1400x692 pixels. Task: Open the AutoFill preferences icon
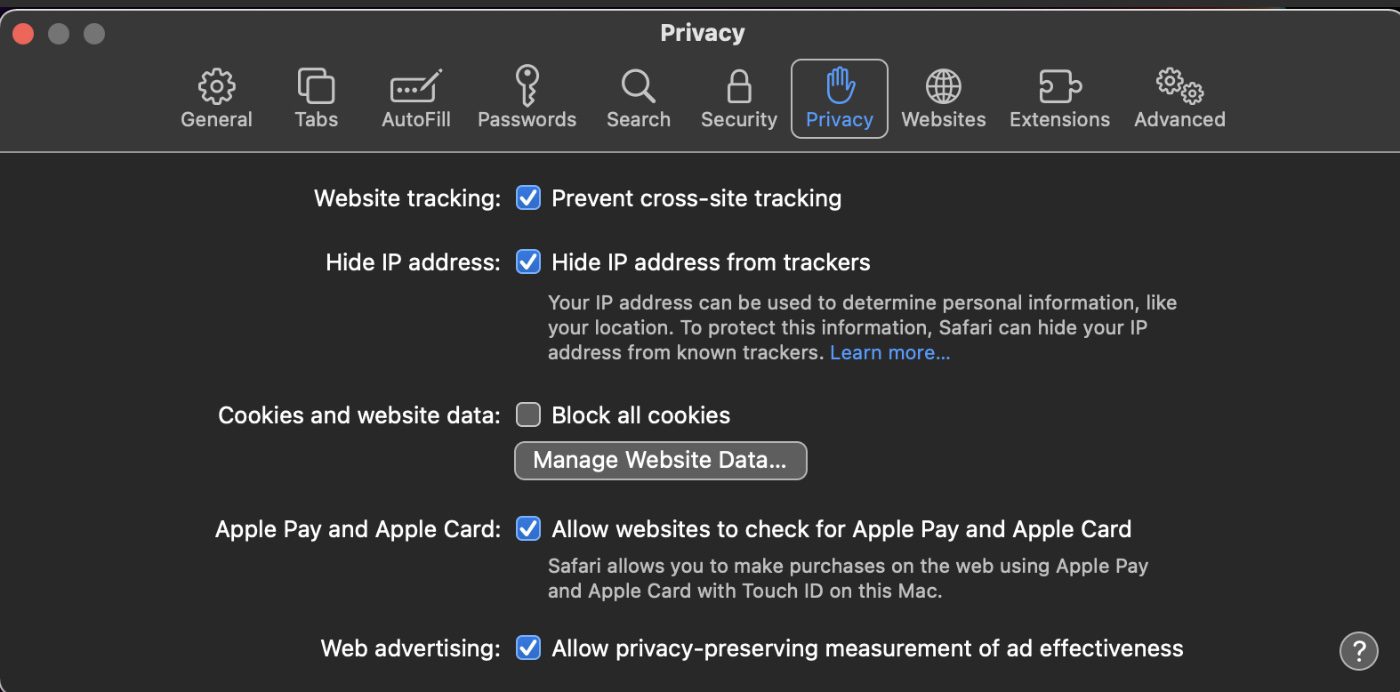pos(416,88)
